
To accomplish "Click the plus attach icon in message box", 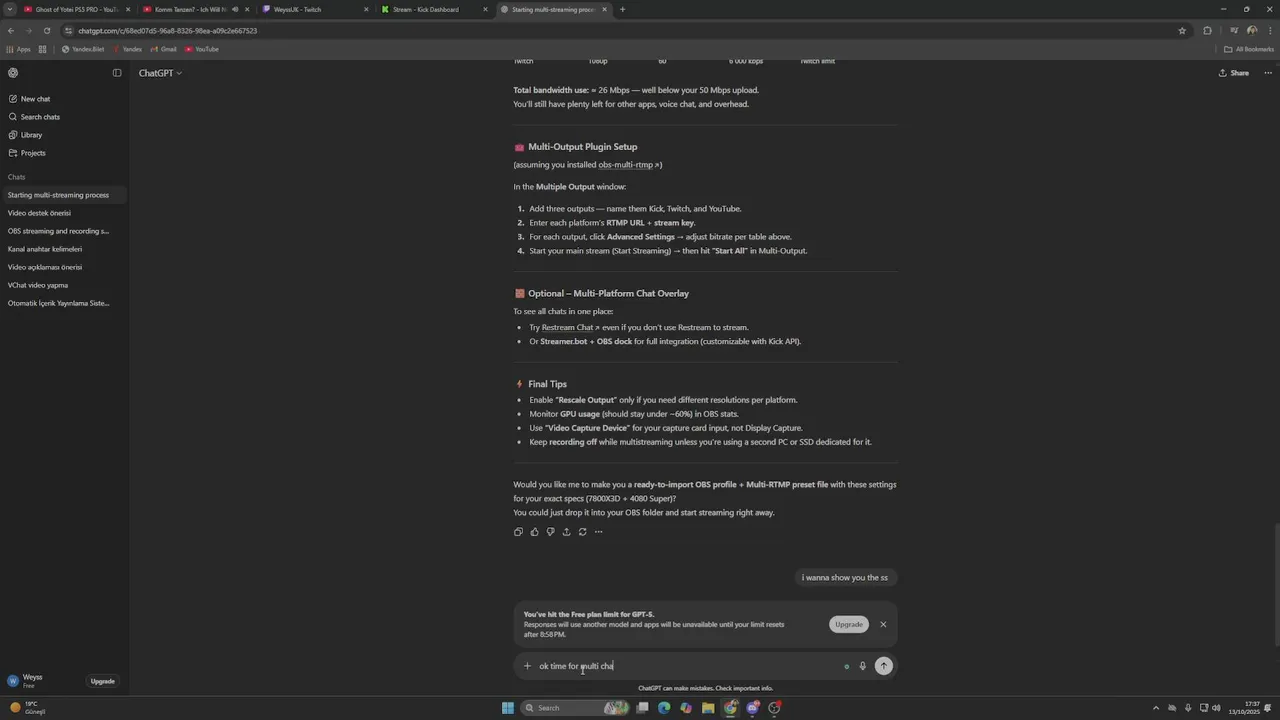I will coord(527,666).
